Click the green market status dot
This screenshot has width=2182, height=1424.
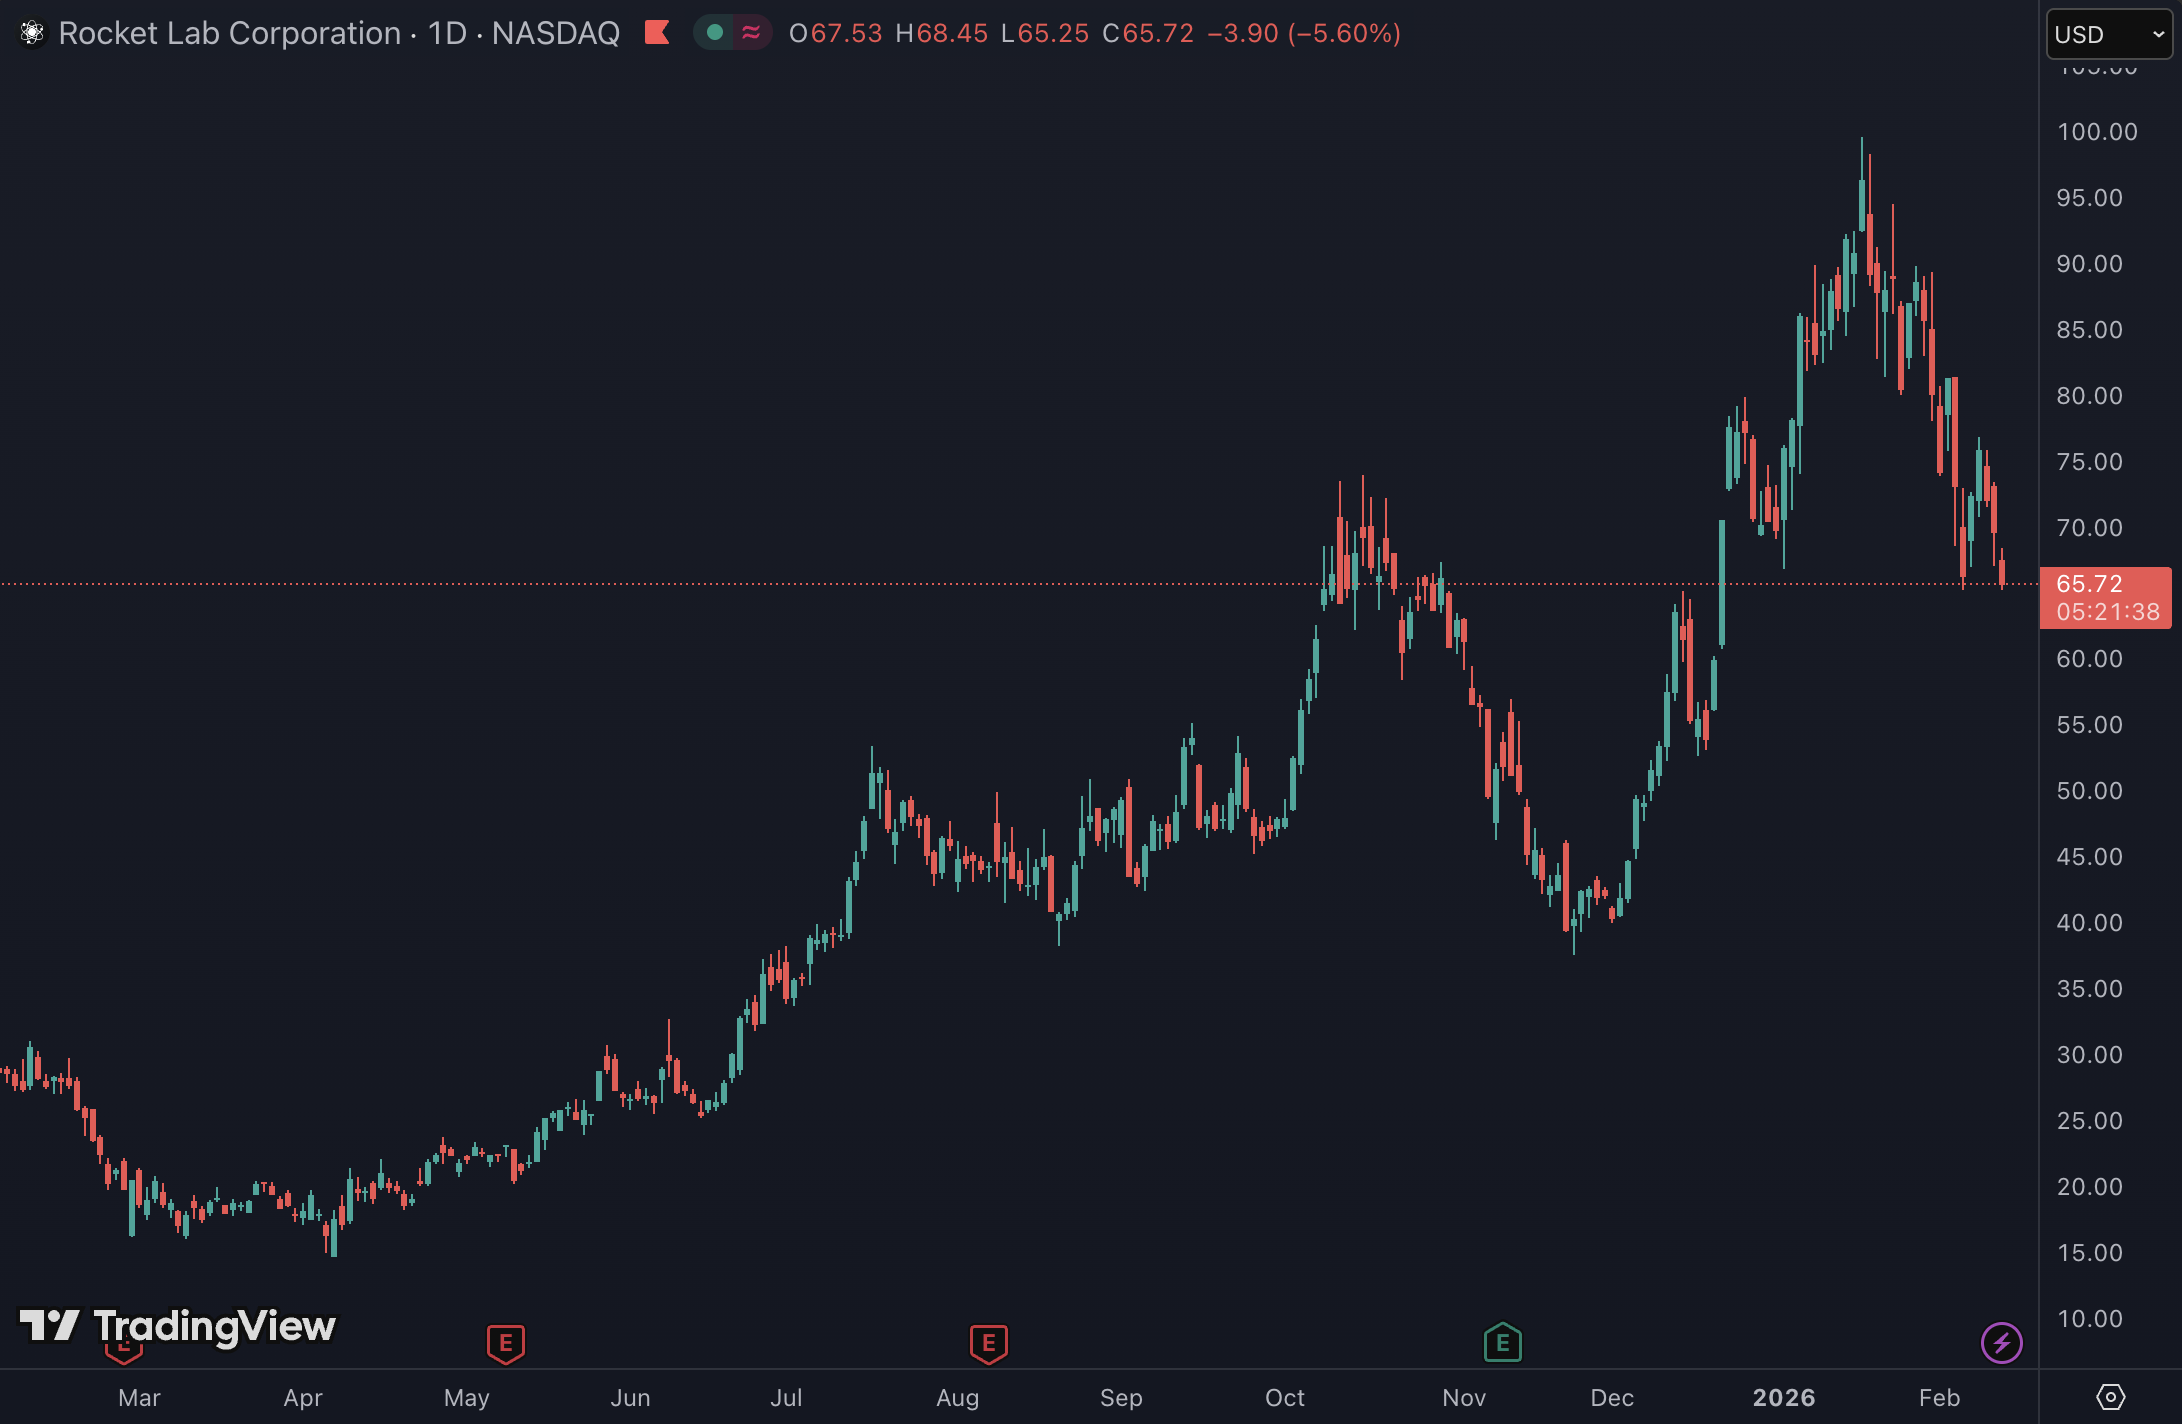(x=715, y=33)
